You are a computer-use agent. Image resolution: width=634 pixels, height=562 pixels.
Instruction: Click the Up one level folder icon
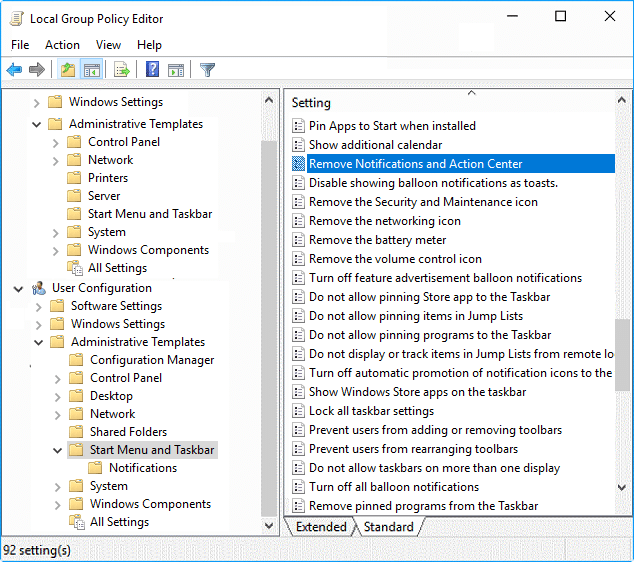67,70
